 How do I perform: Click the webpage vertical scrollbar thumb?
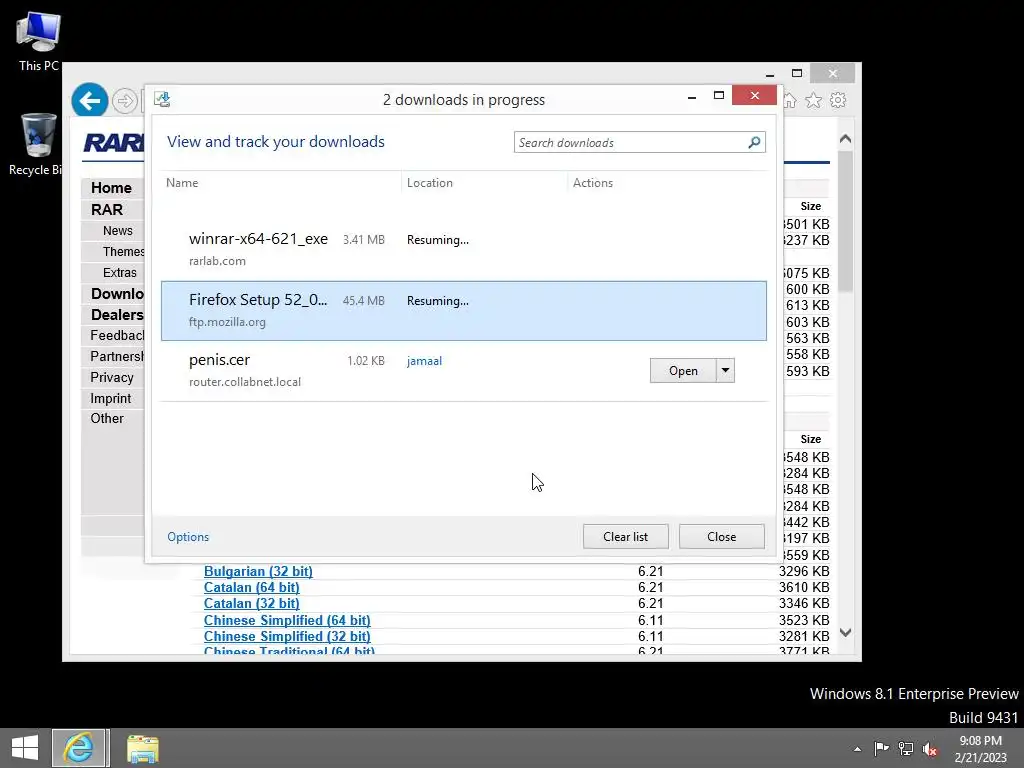[845, 222]
